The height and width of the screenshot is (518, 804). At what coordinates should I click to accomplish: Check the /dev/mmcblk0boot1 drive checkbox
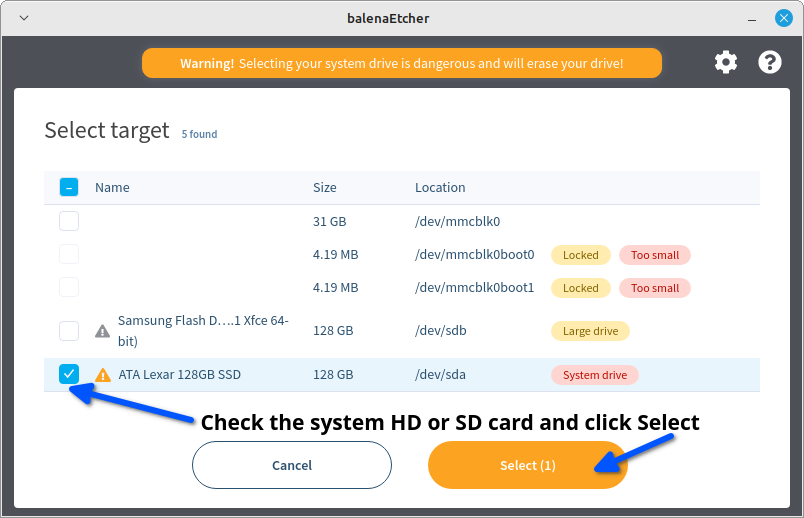click(x=69, y=287)
